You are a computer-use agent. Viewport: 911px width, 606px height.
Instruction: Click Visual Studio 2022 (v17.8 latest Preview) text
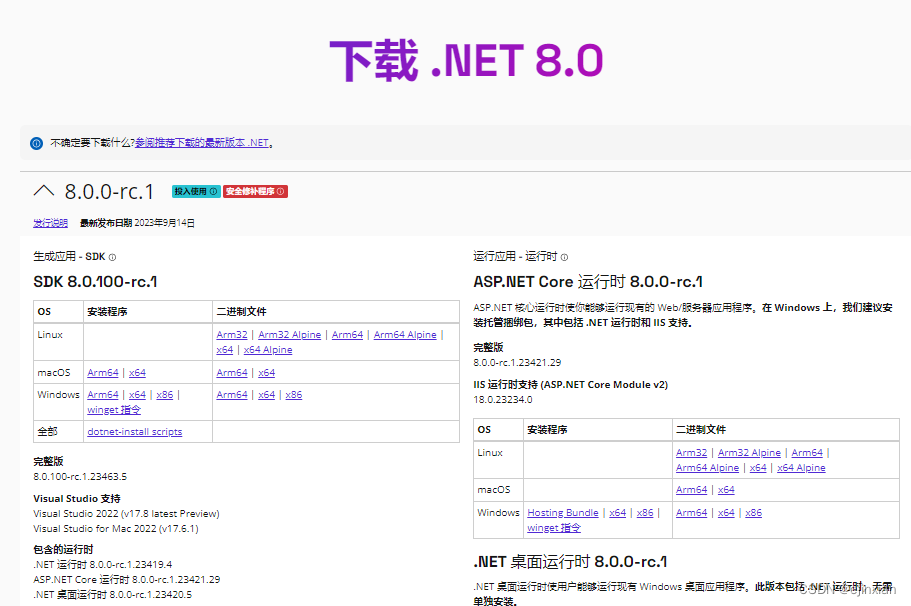point(126,514)
